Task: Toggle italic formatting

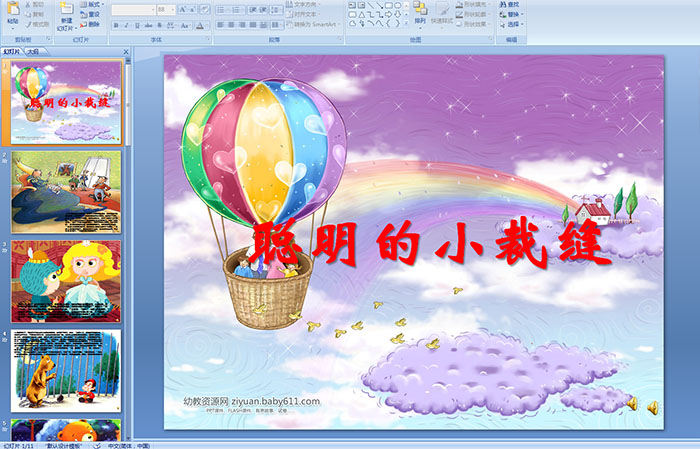Action: [127, 25]
